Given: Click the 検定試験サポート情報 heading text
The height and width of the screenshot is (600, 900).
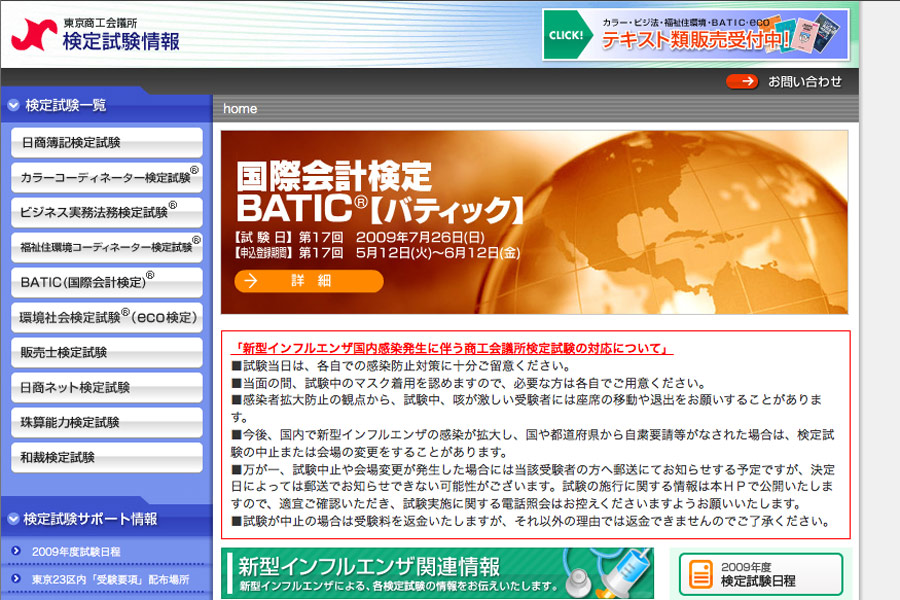Looking at the screenshot, I should pyautogui.click(x=90, y=519).
